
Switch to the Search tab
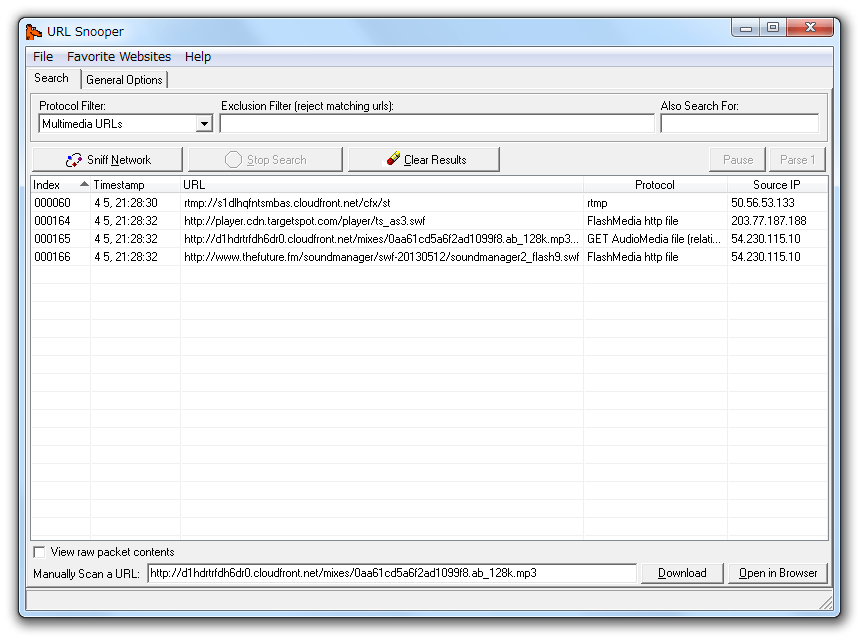click(52, 78)
